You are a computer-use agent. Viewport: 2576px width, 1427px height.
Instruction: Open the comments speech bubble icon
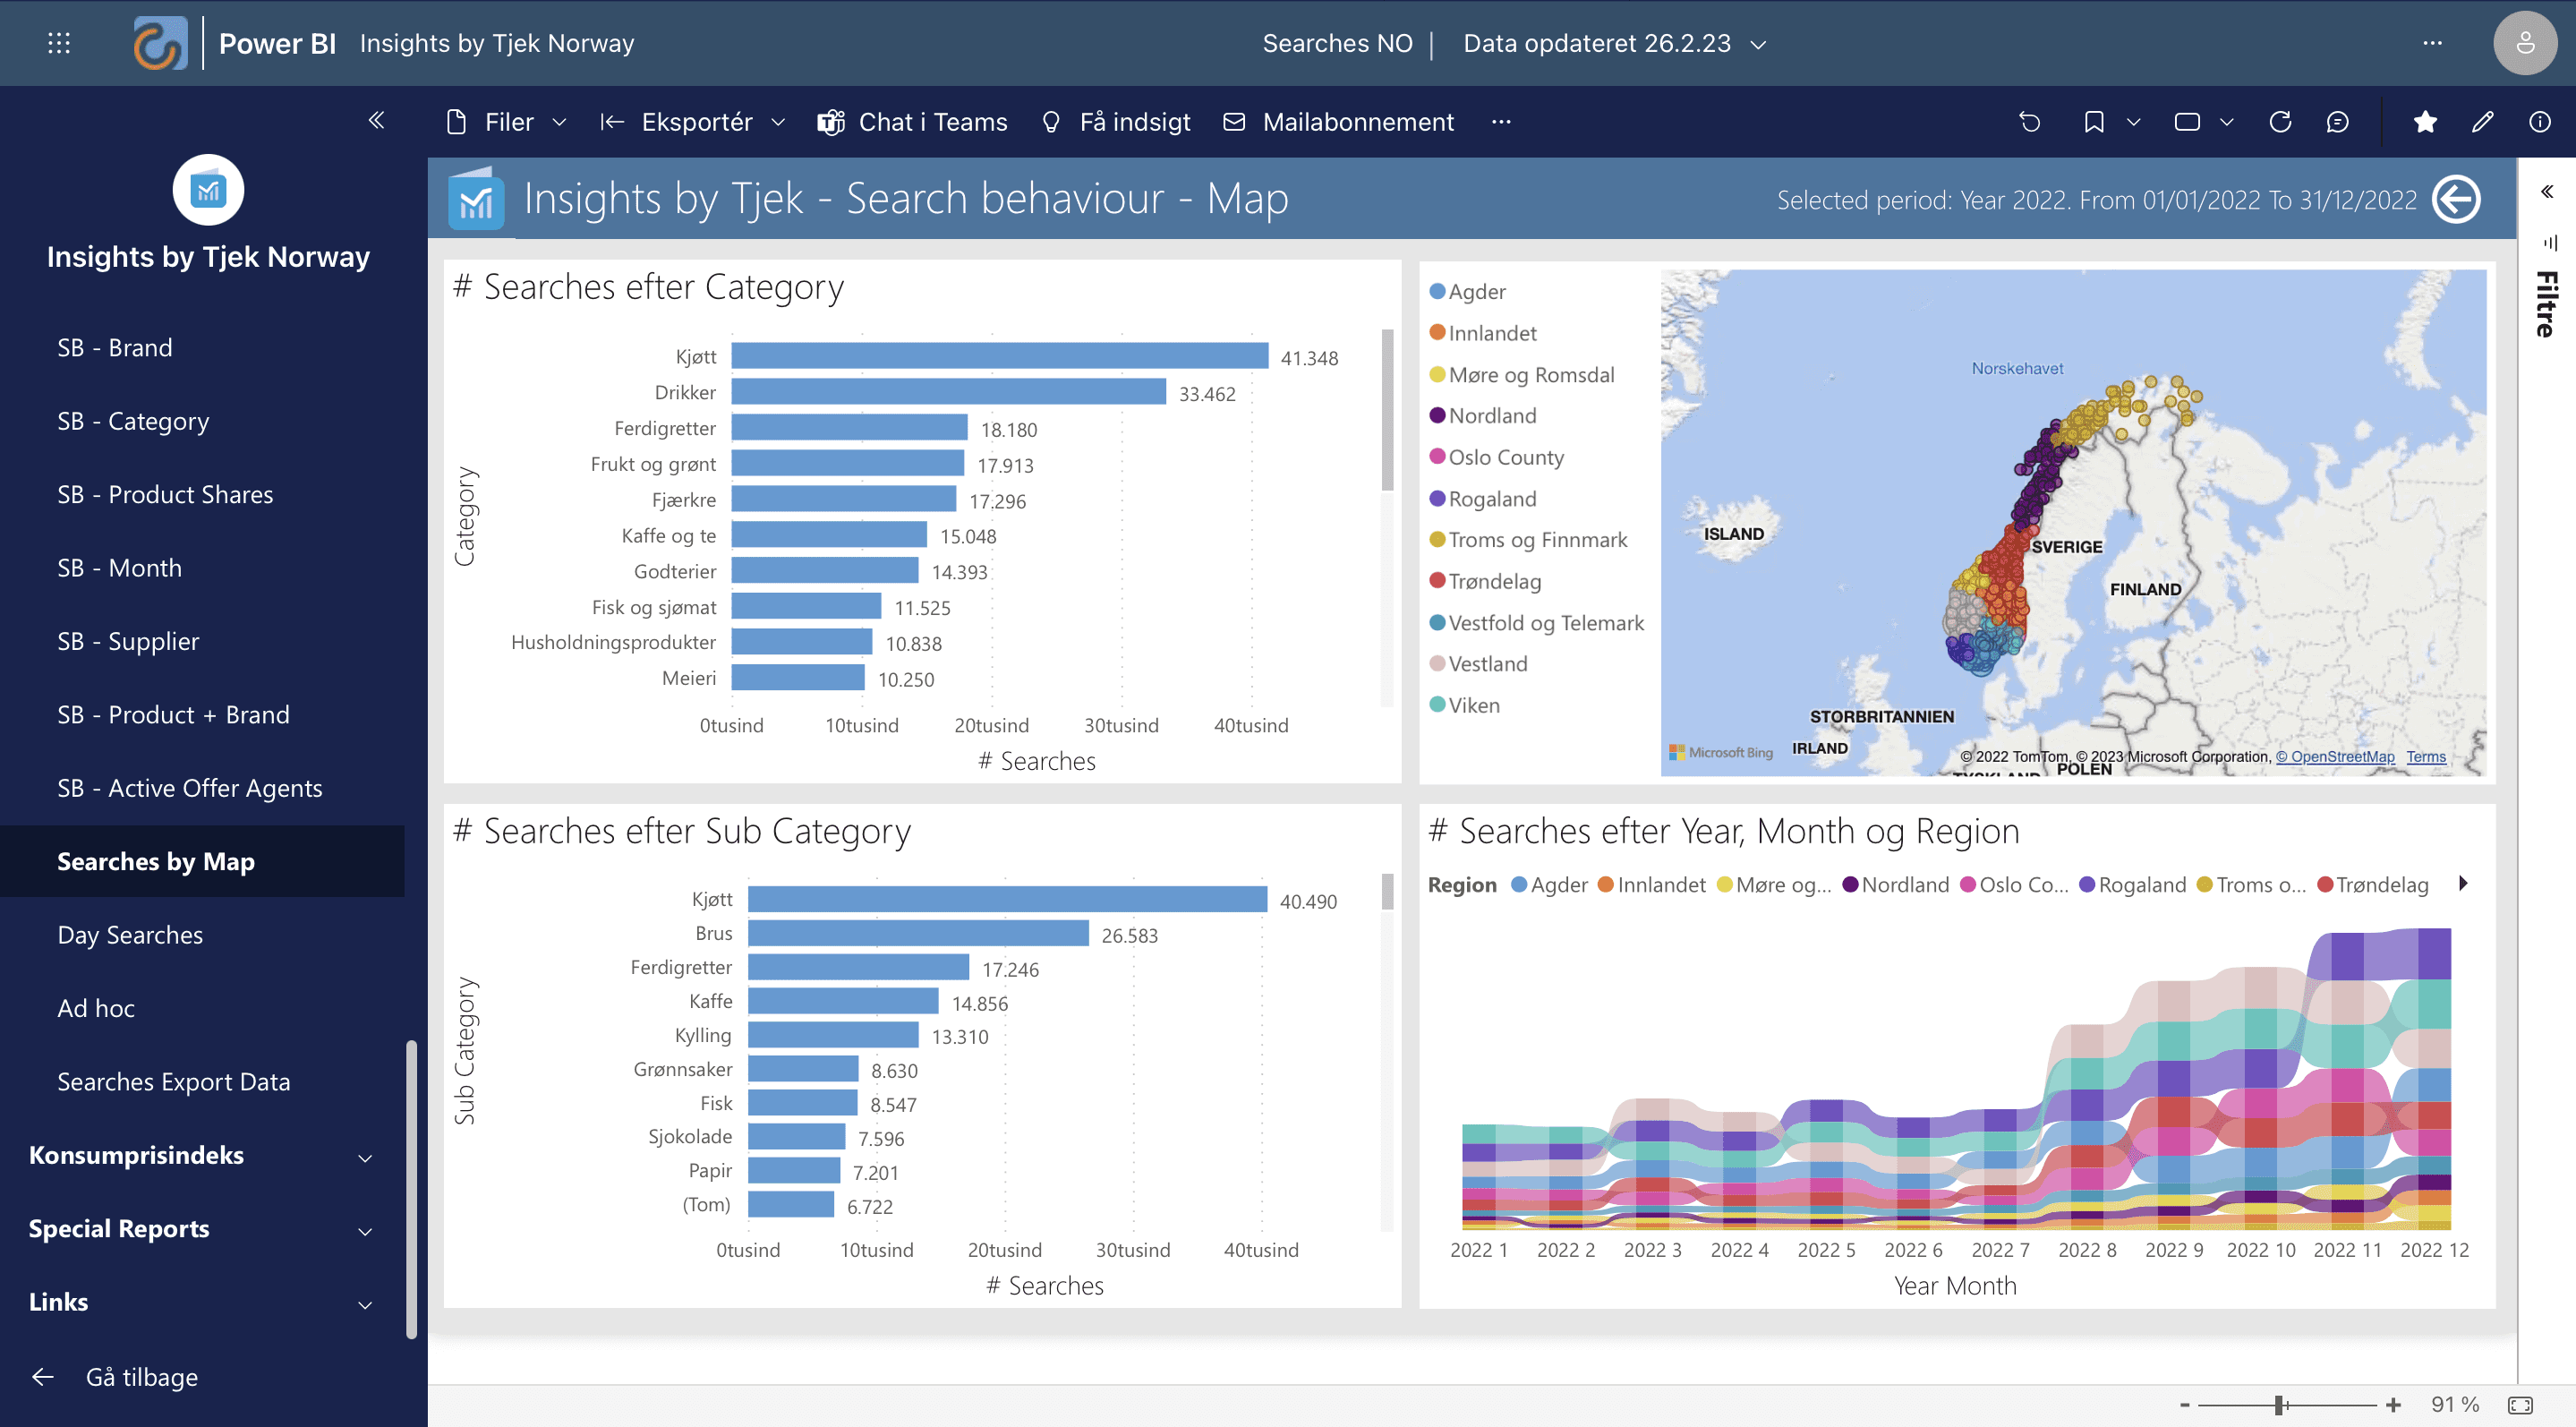2337,122
